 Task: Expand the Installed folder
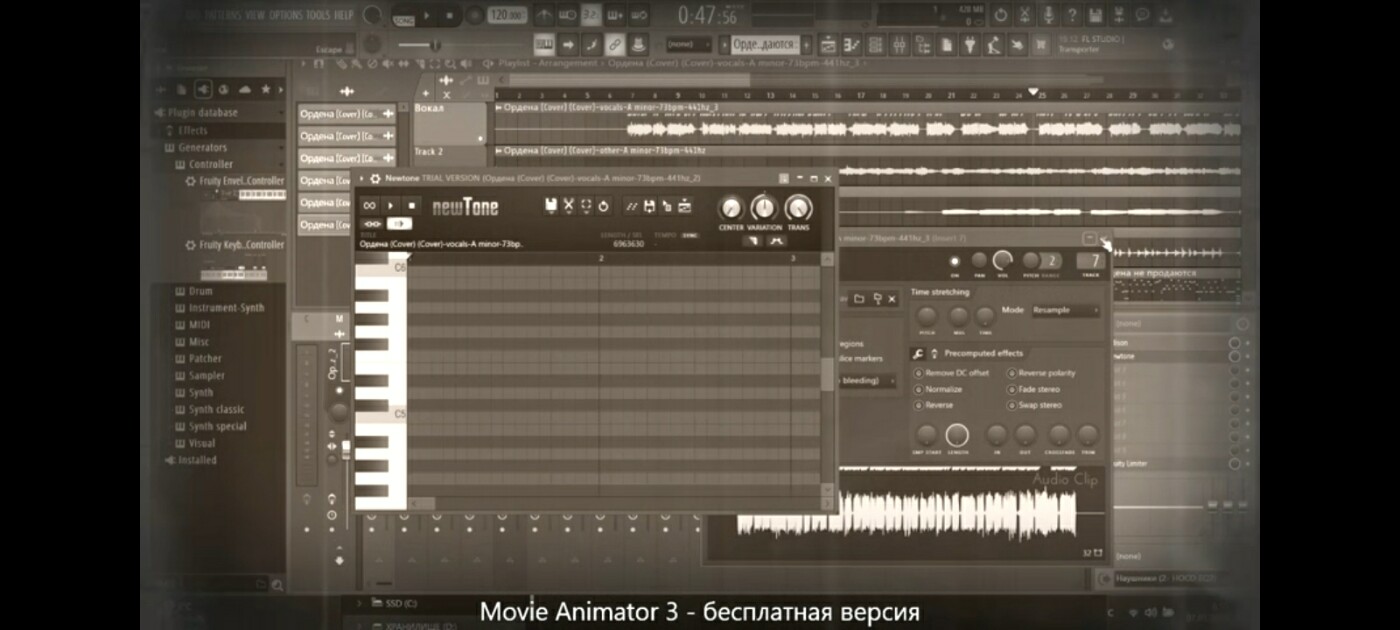[190, 460]
